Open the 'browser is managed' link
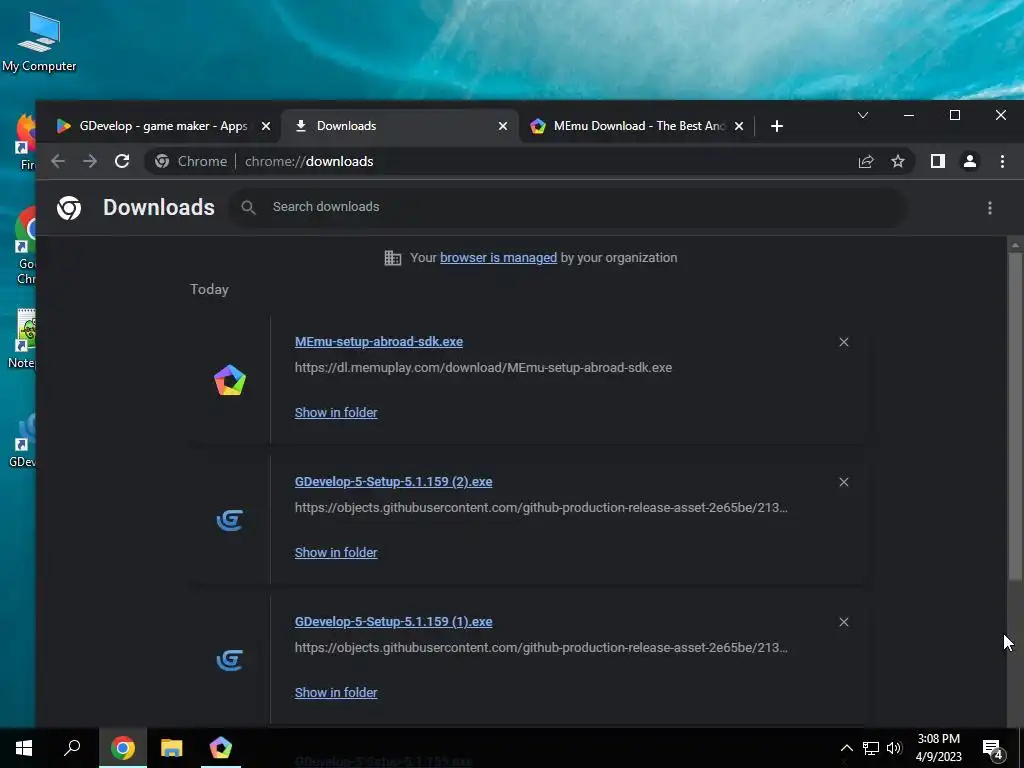 [498, 257]
